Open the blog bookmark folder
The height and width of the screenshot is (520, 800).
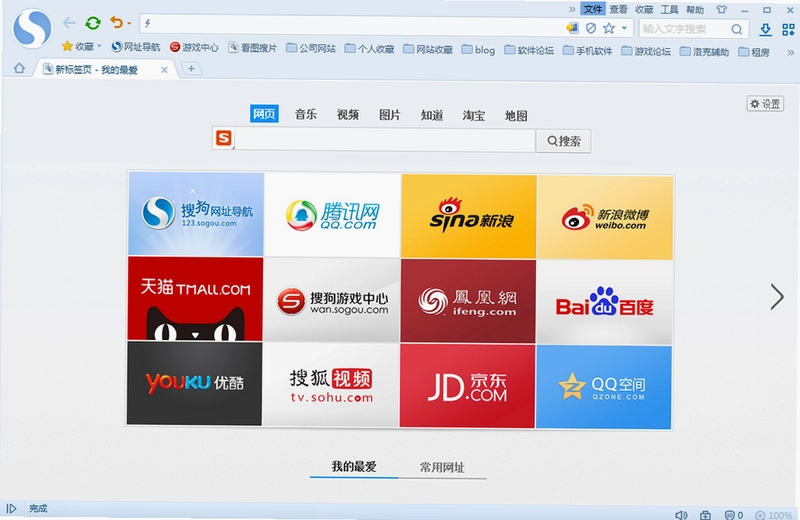coord(479,49)
